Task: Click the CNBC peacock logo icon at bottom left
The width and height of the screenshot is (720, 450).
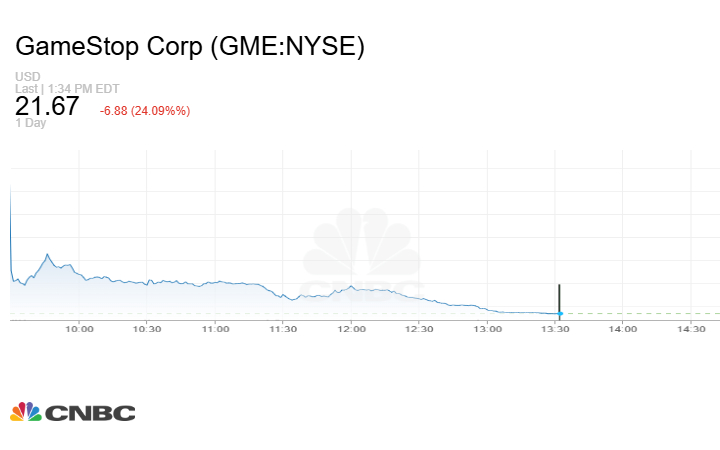Action: point(25,412)
